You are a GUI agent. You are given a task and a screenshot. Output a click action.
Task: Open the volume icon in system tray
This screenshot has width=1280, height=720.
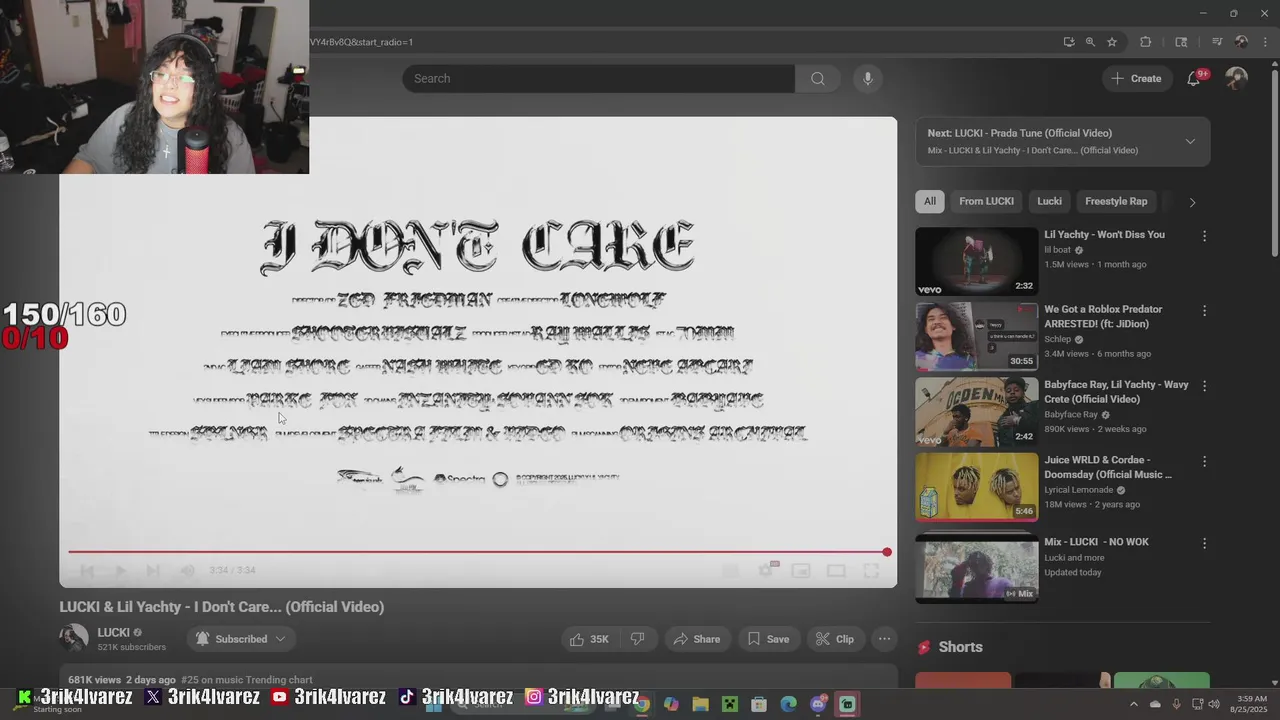tap(1213, 704)
